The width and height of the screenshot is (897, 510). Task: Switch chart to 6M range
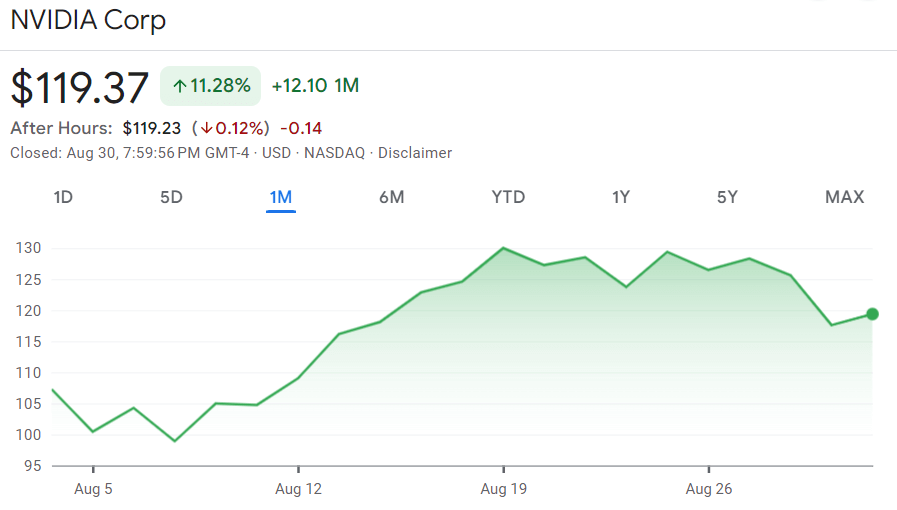click(392, 197)
